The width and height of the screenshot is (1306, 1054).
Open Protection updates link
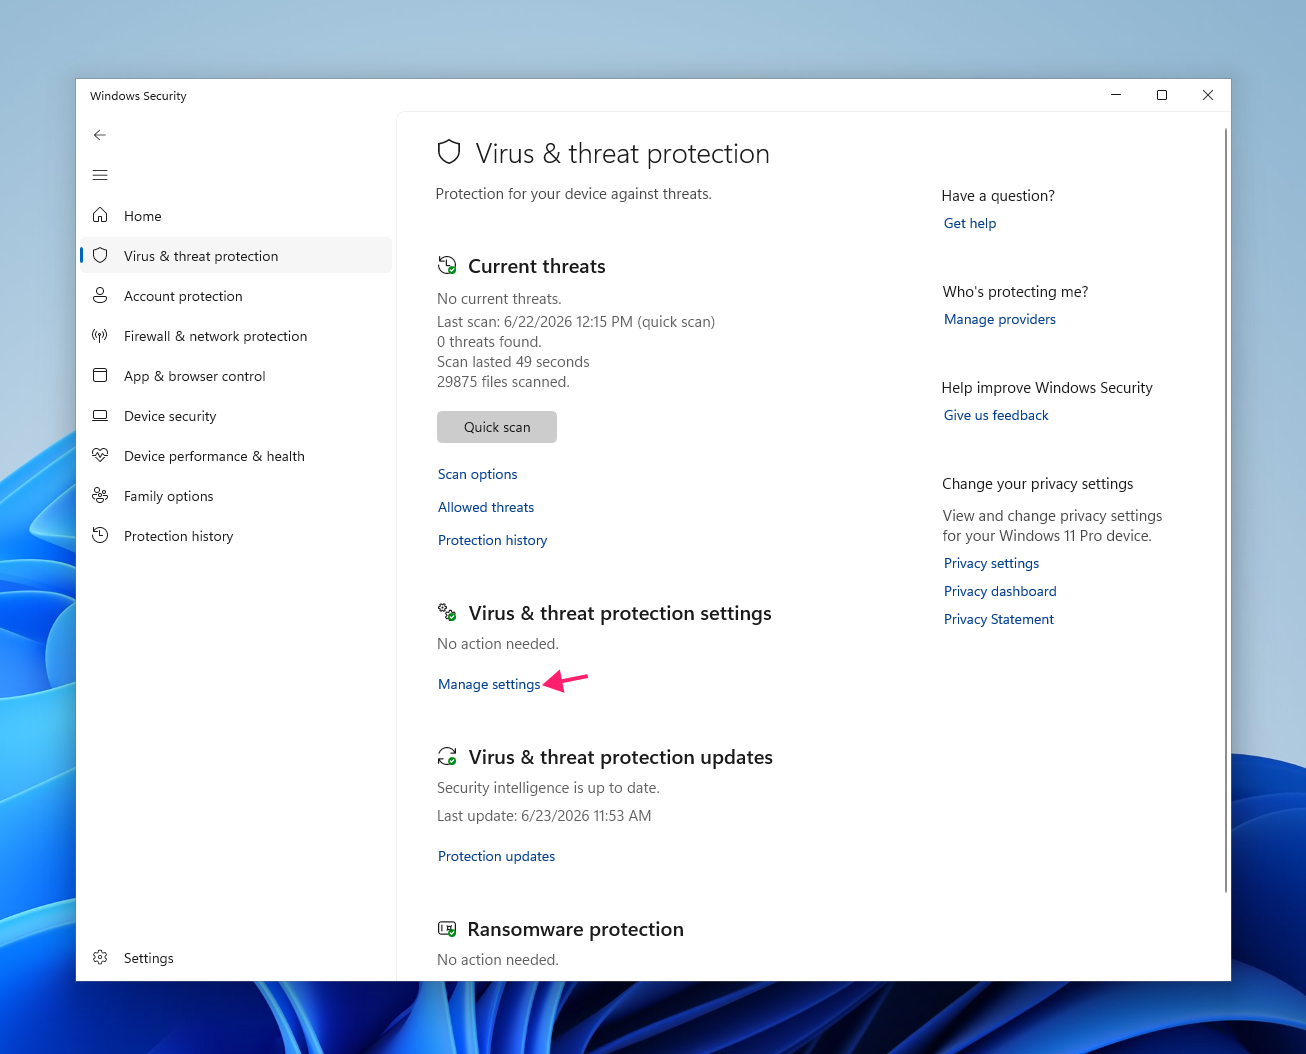click(x=496, y=856)
